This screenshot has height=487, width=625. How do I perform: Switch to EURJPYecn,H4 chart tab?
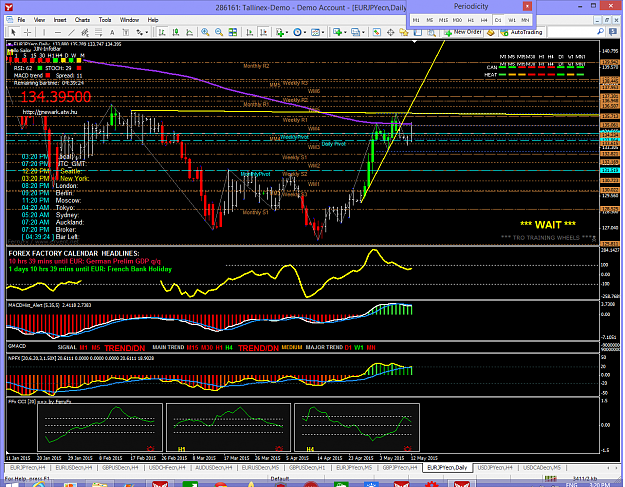27,467
